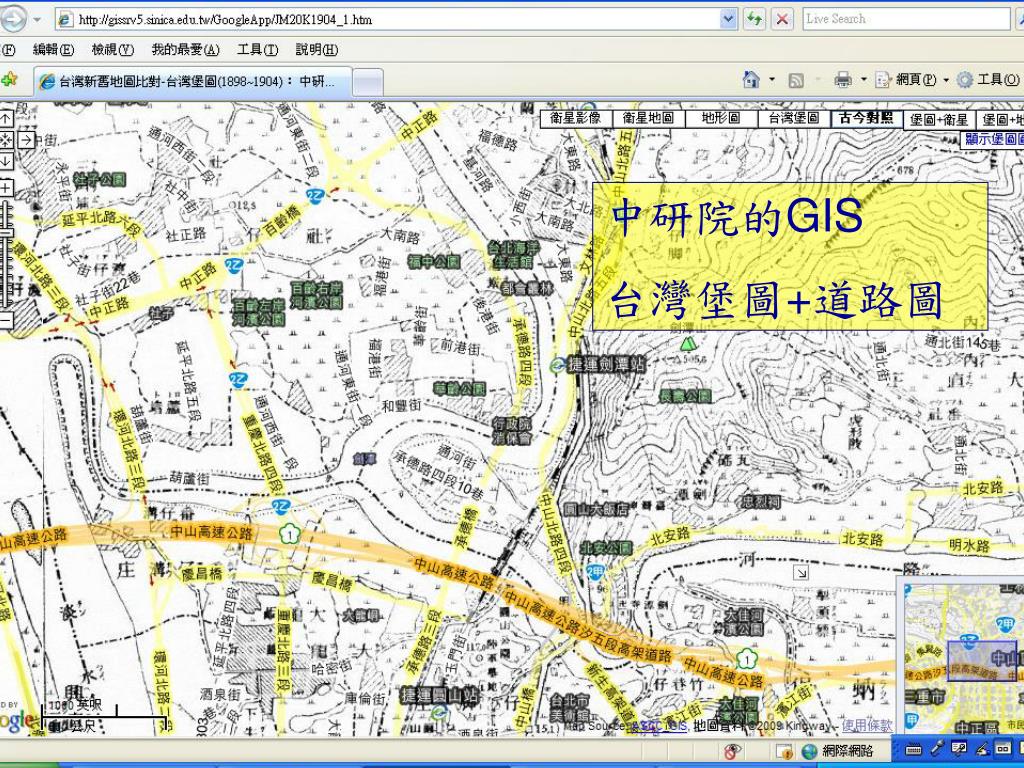The height and width of the screenshot is (768, 1024).
Task: Open the ASCC GIS map source link
Action: coord(660,725)
